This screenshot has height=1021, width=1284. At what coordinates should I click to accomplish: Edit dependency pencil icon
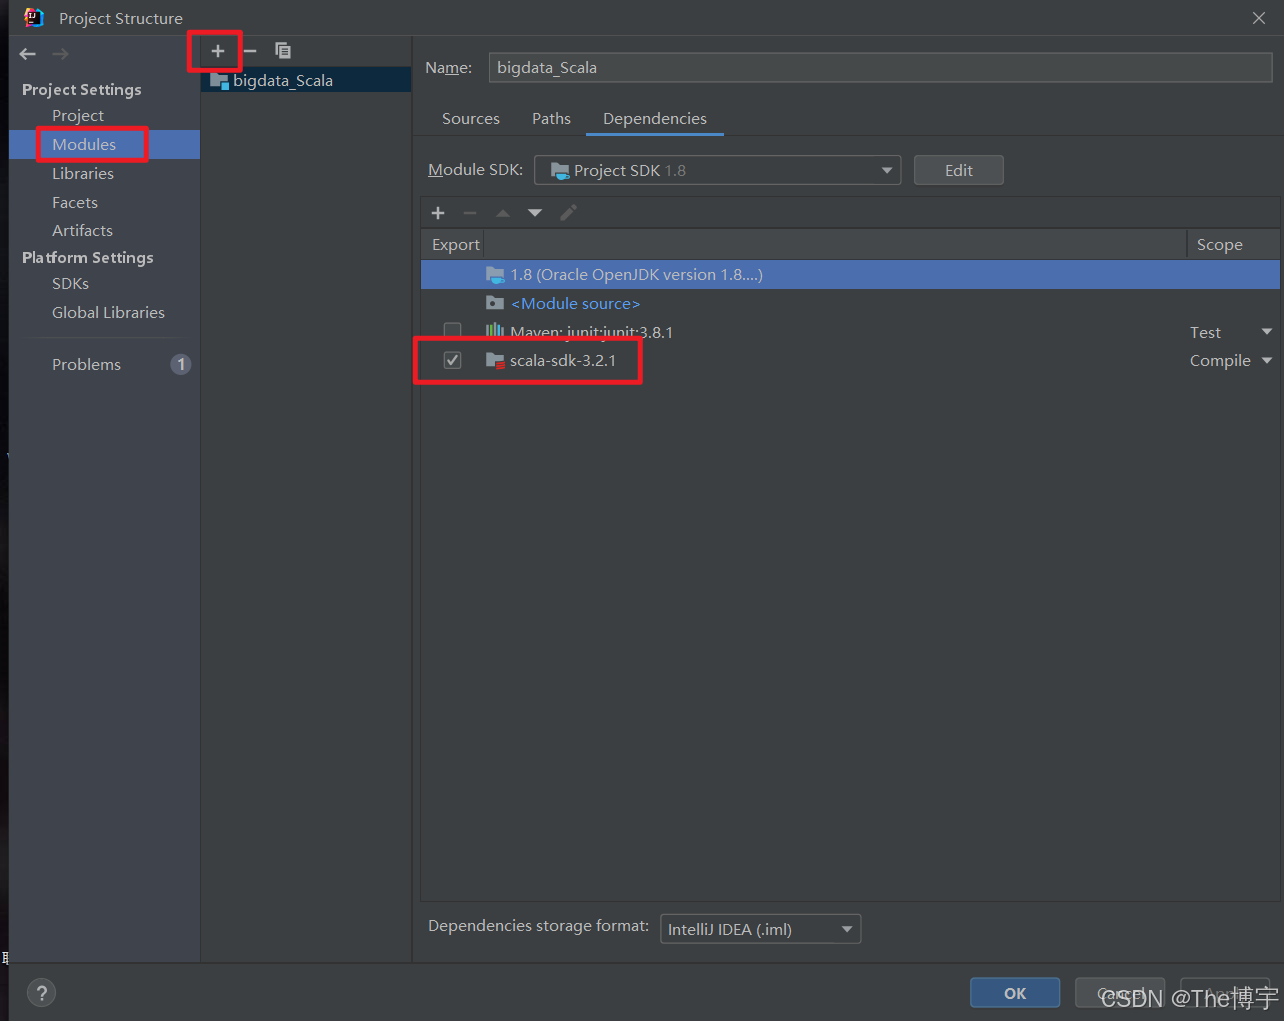(568, 213)
